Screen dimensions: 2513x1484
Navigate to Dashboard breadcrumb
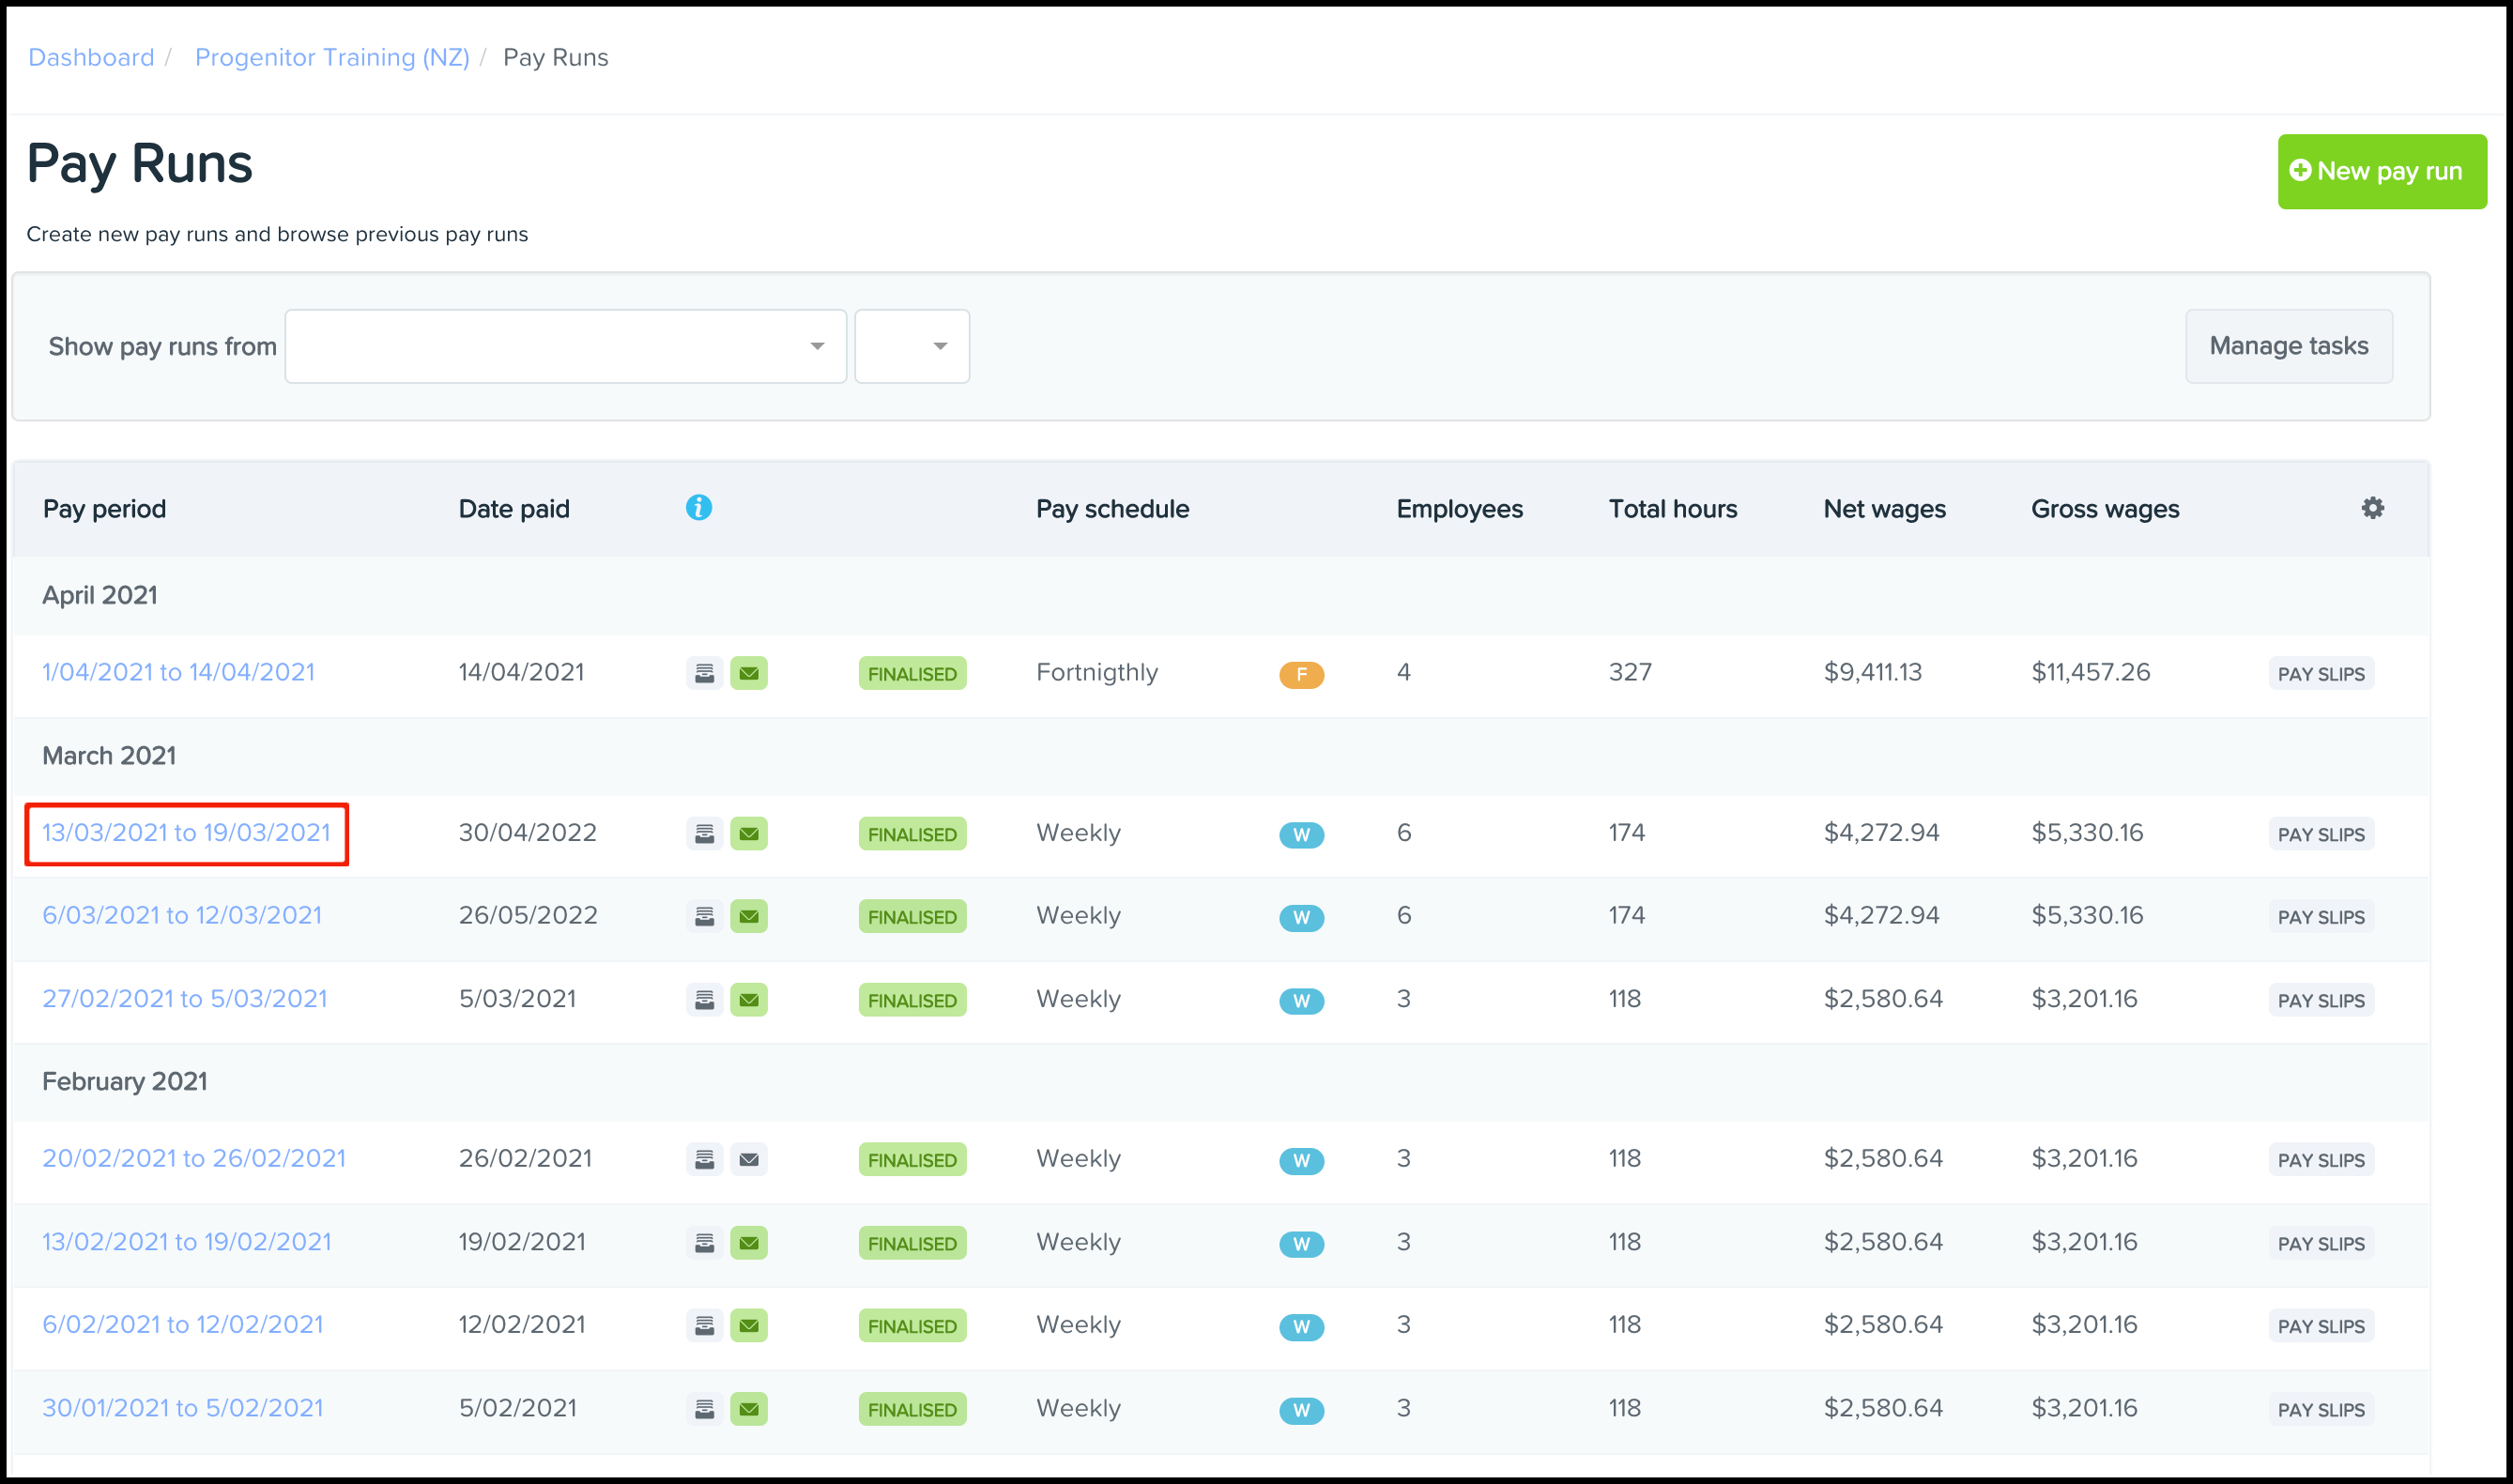coord(91,57)
